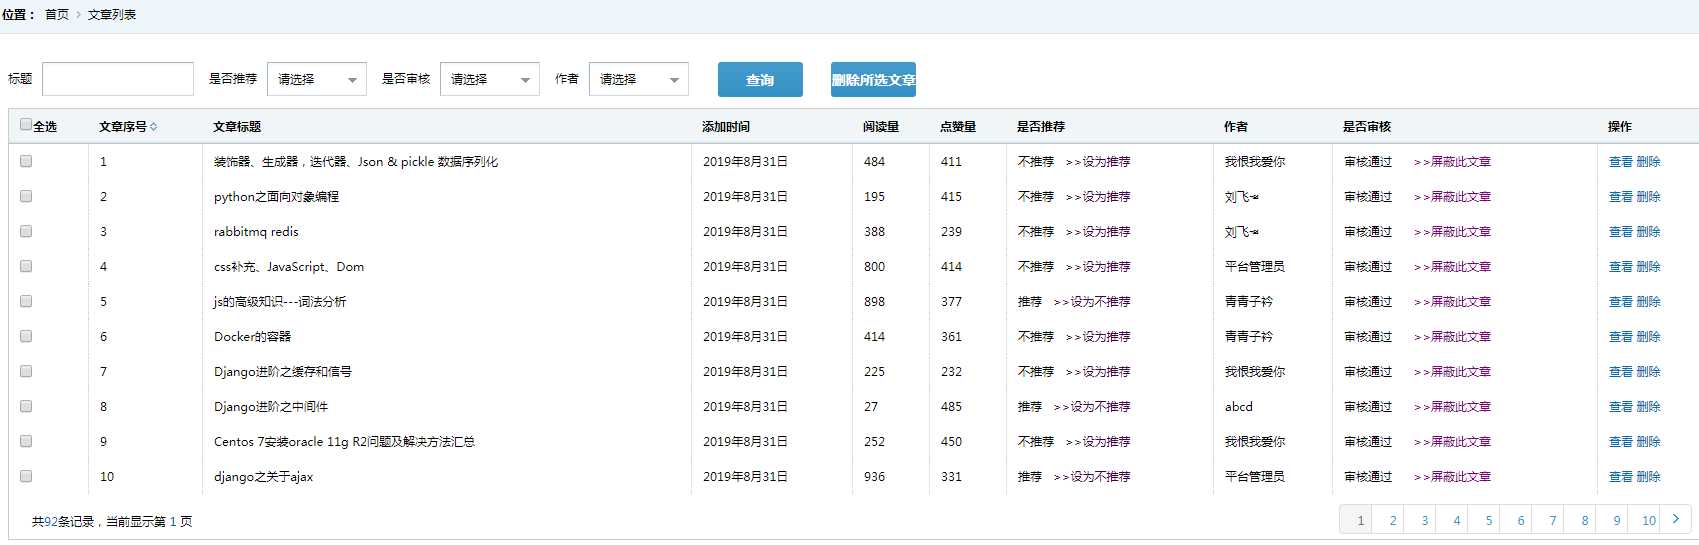This screenshot has height=545, width=1699.
Task: Click 删除 for article 1
Action: tap(1648, 162)
